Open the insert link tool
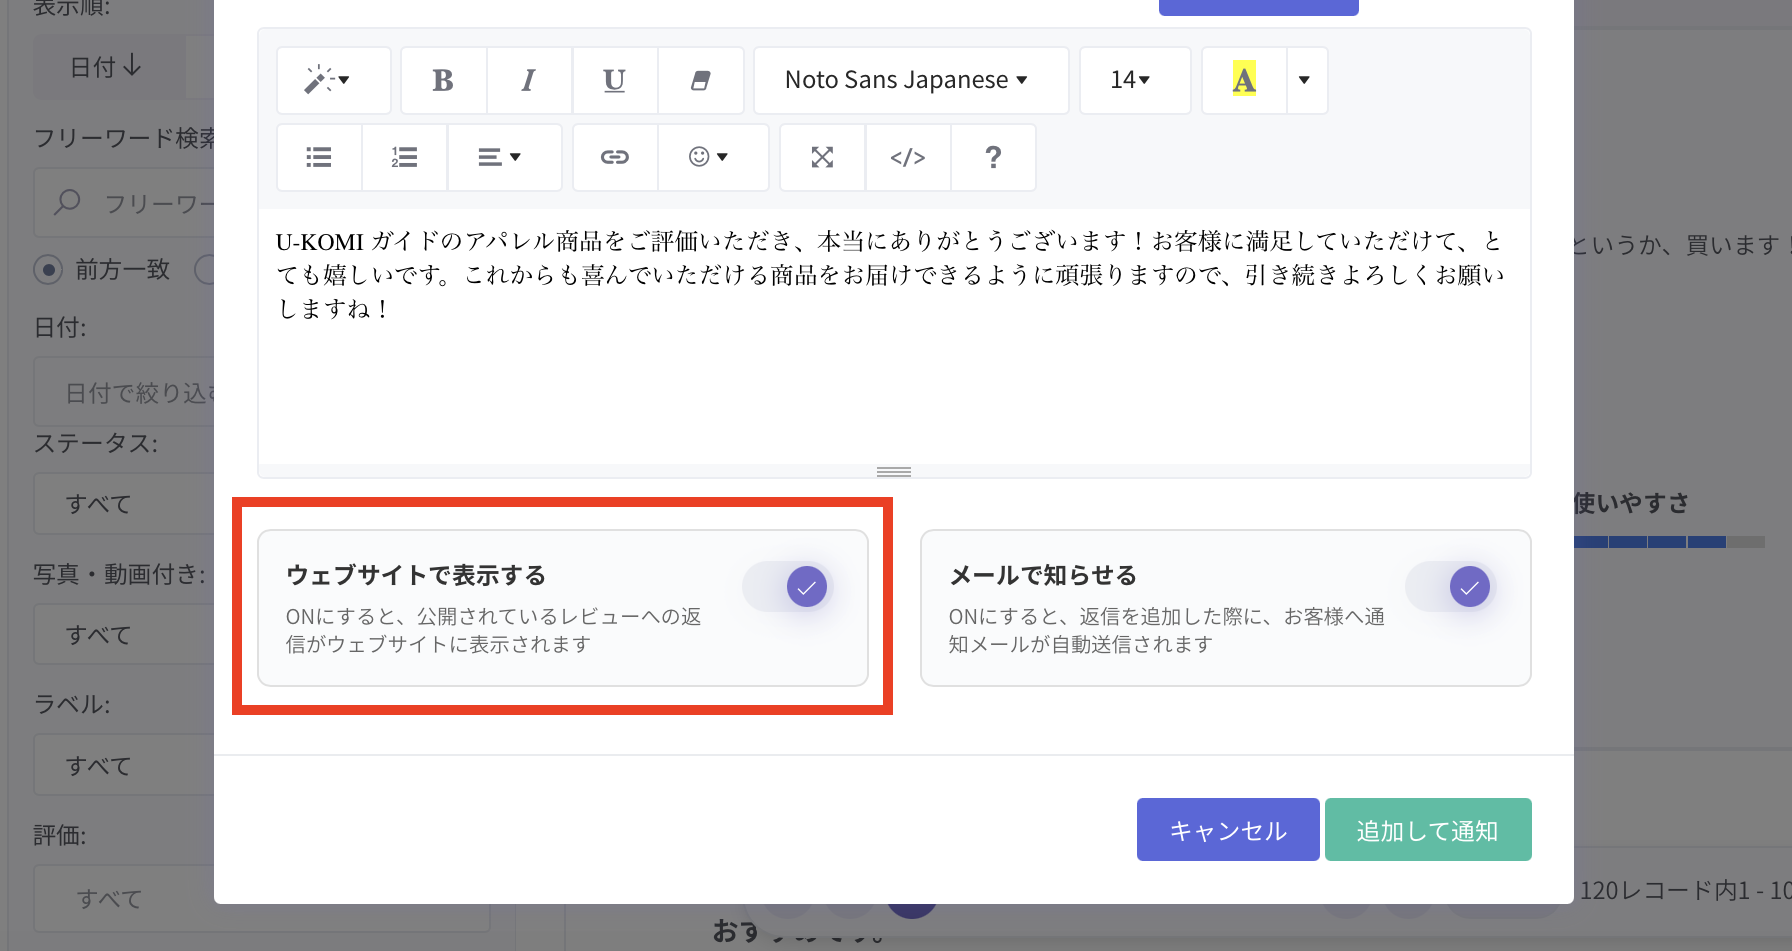Image resolution: width=1792 pixels, height=951 pixels. pyautogui.click(x=615, y=157)
